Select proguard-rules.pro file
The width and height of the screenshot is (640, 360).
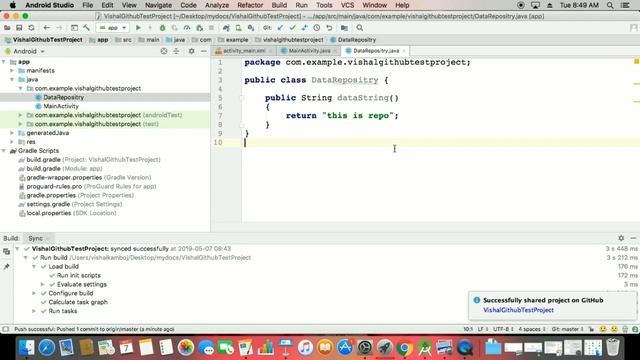pyautogui.click(x=87, y=186)
